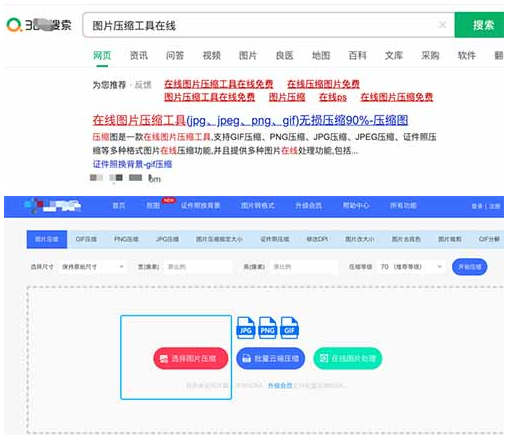Screen dimensions: 515x443
Task: Open the 图片裁剪 tab
Action: (x=450, y=239)
